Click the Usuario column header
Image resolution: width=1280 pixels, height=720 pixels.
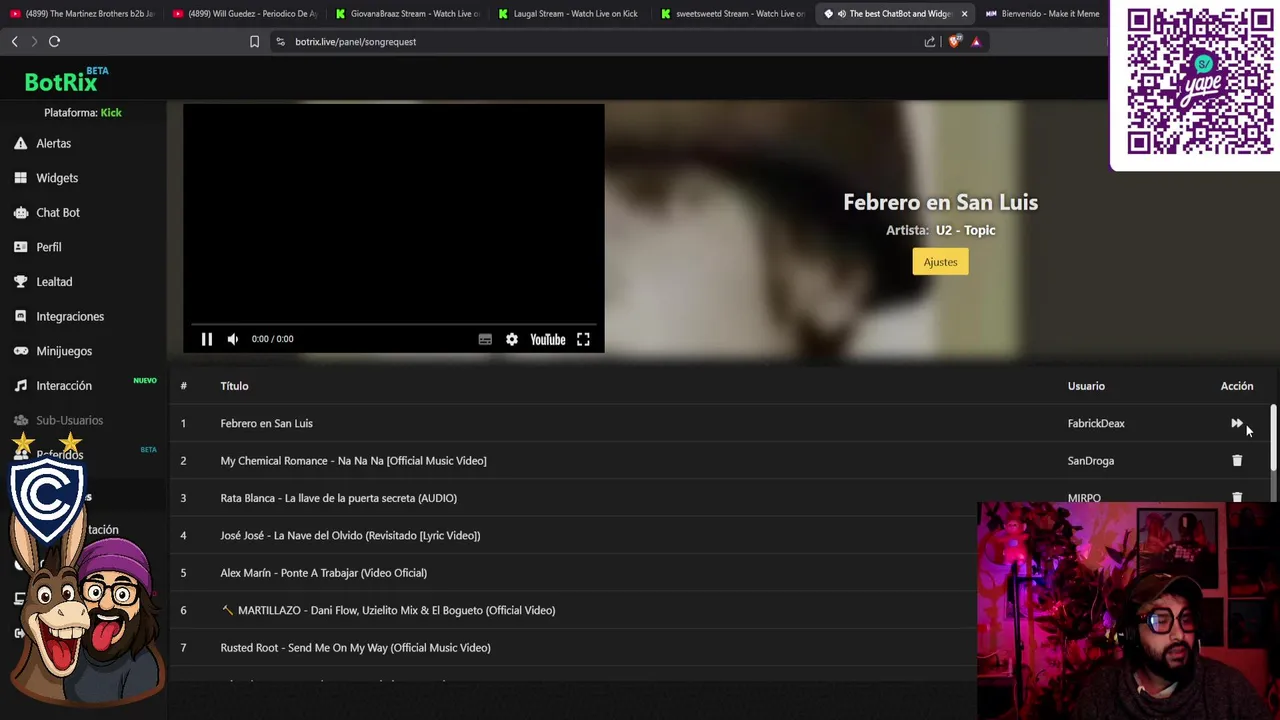pos(1086,386)
